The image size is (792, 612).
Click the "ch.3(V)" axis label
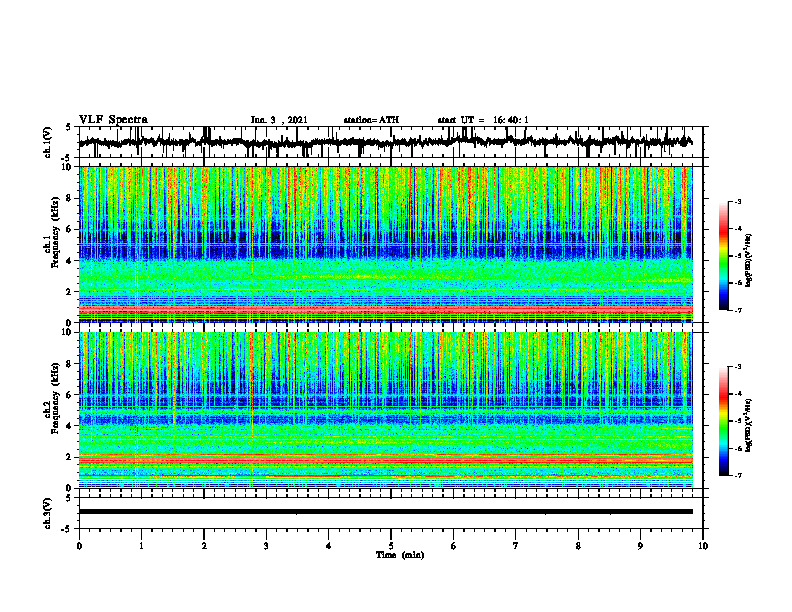pyautogui.click(x=48, y=514)
